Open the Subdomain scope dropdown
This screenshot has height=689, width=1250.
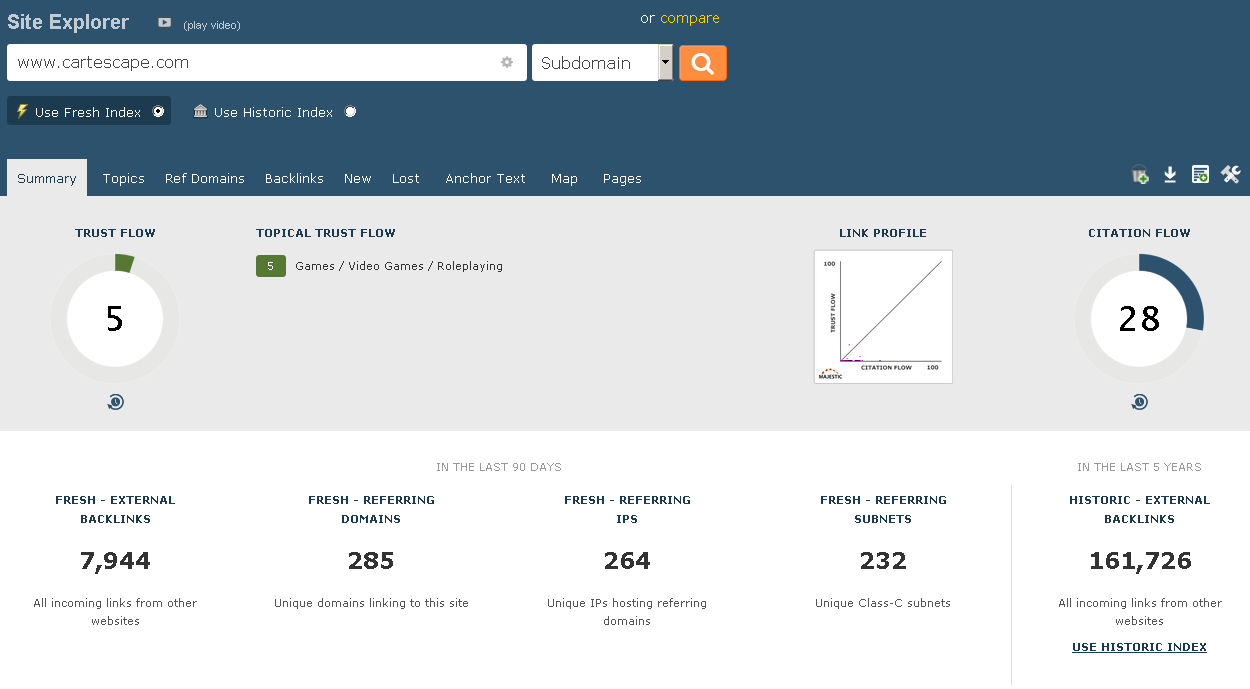pyautogui.click(x=665, y=63)
